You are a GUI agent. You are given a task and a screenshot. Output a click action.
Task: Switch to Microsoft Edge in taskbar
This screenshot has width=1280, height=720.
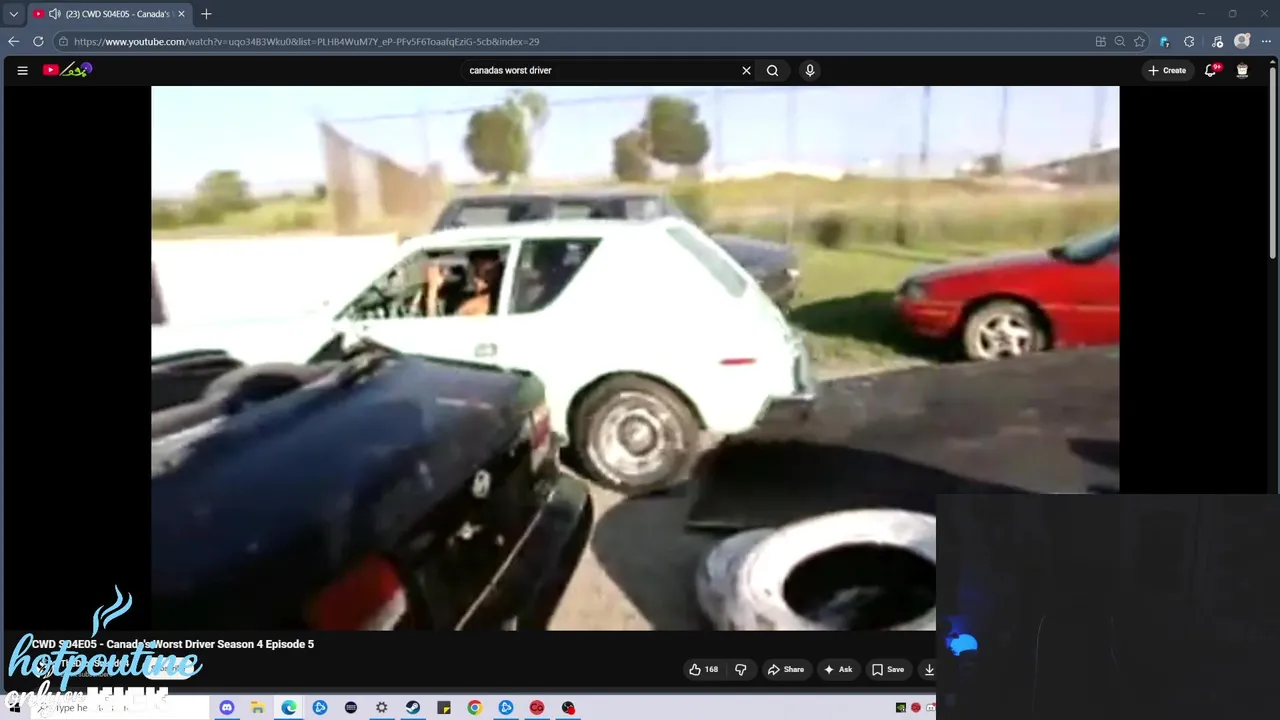coord(288,708)
